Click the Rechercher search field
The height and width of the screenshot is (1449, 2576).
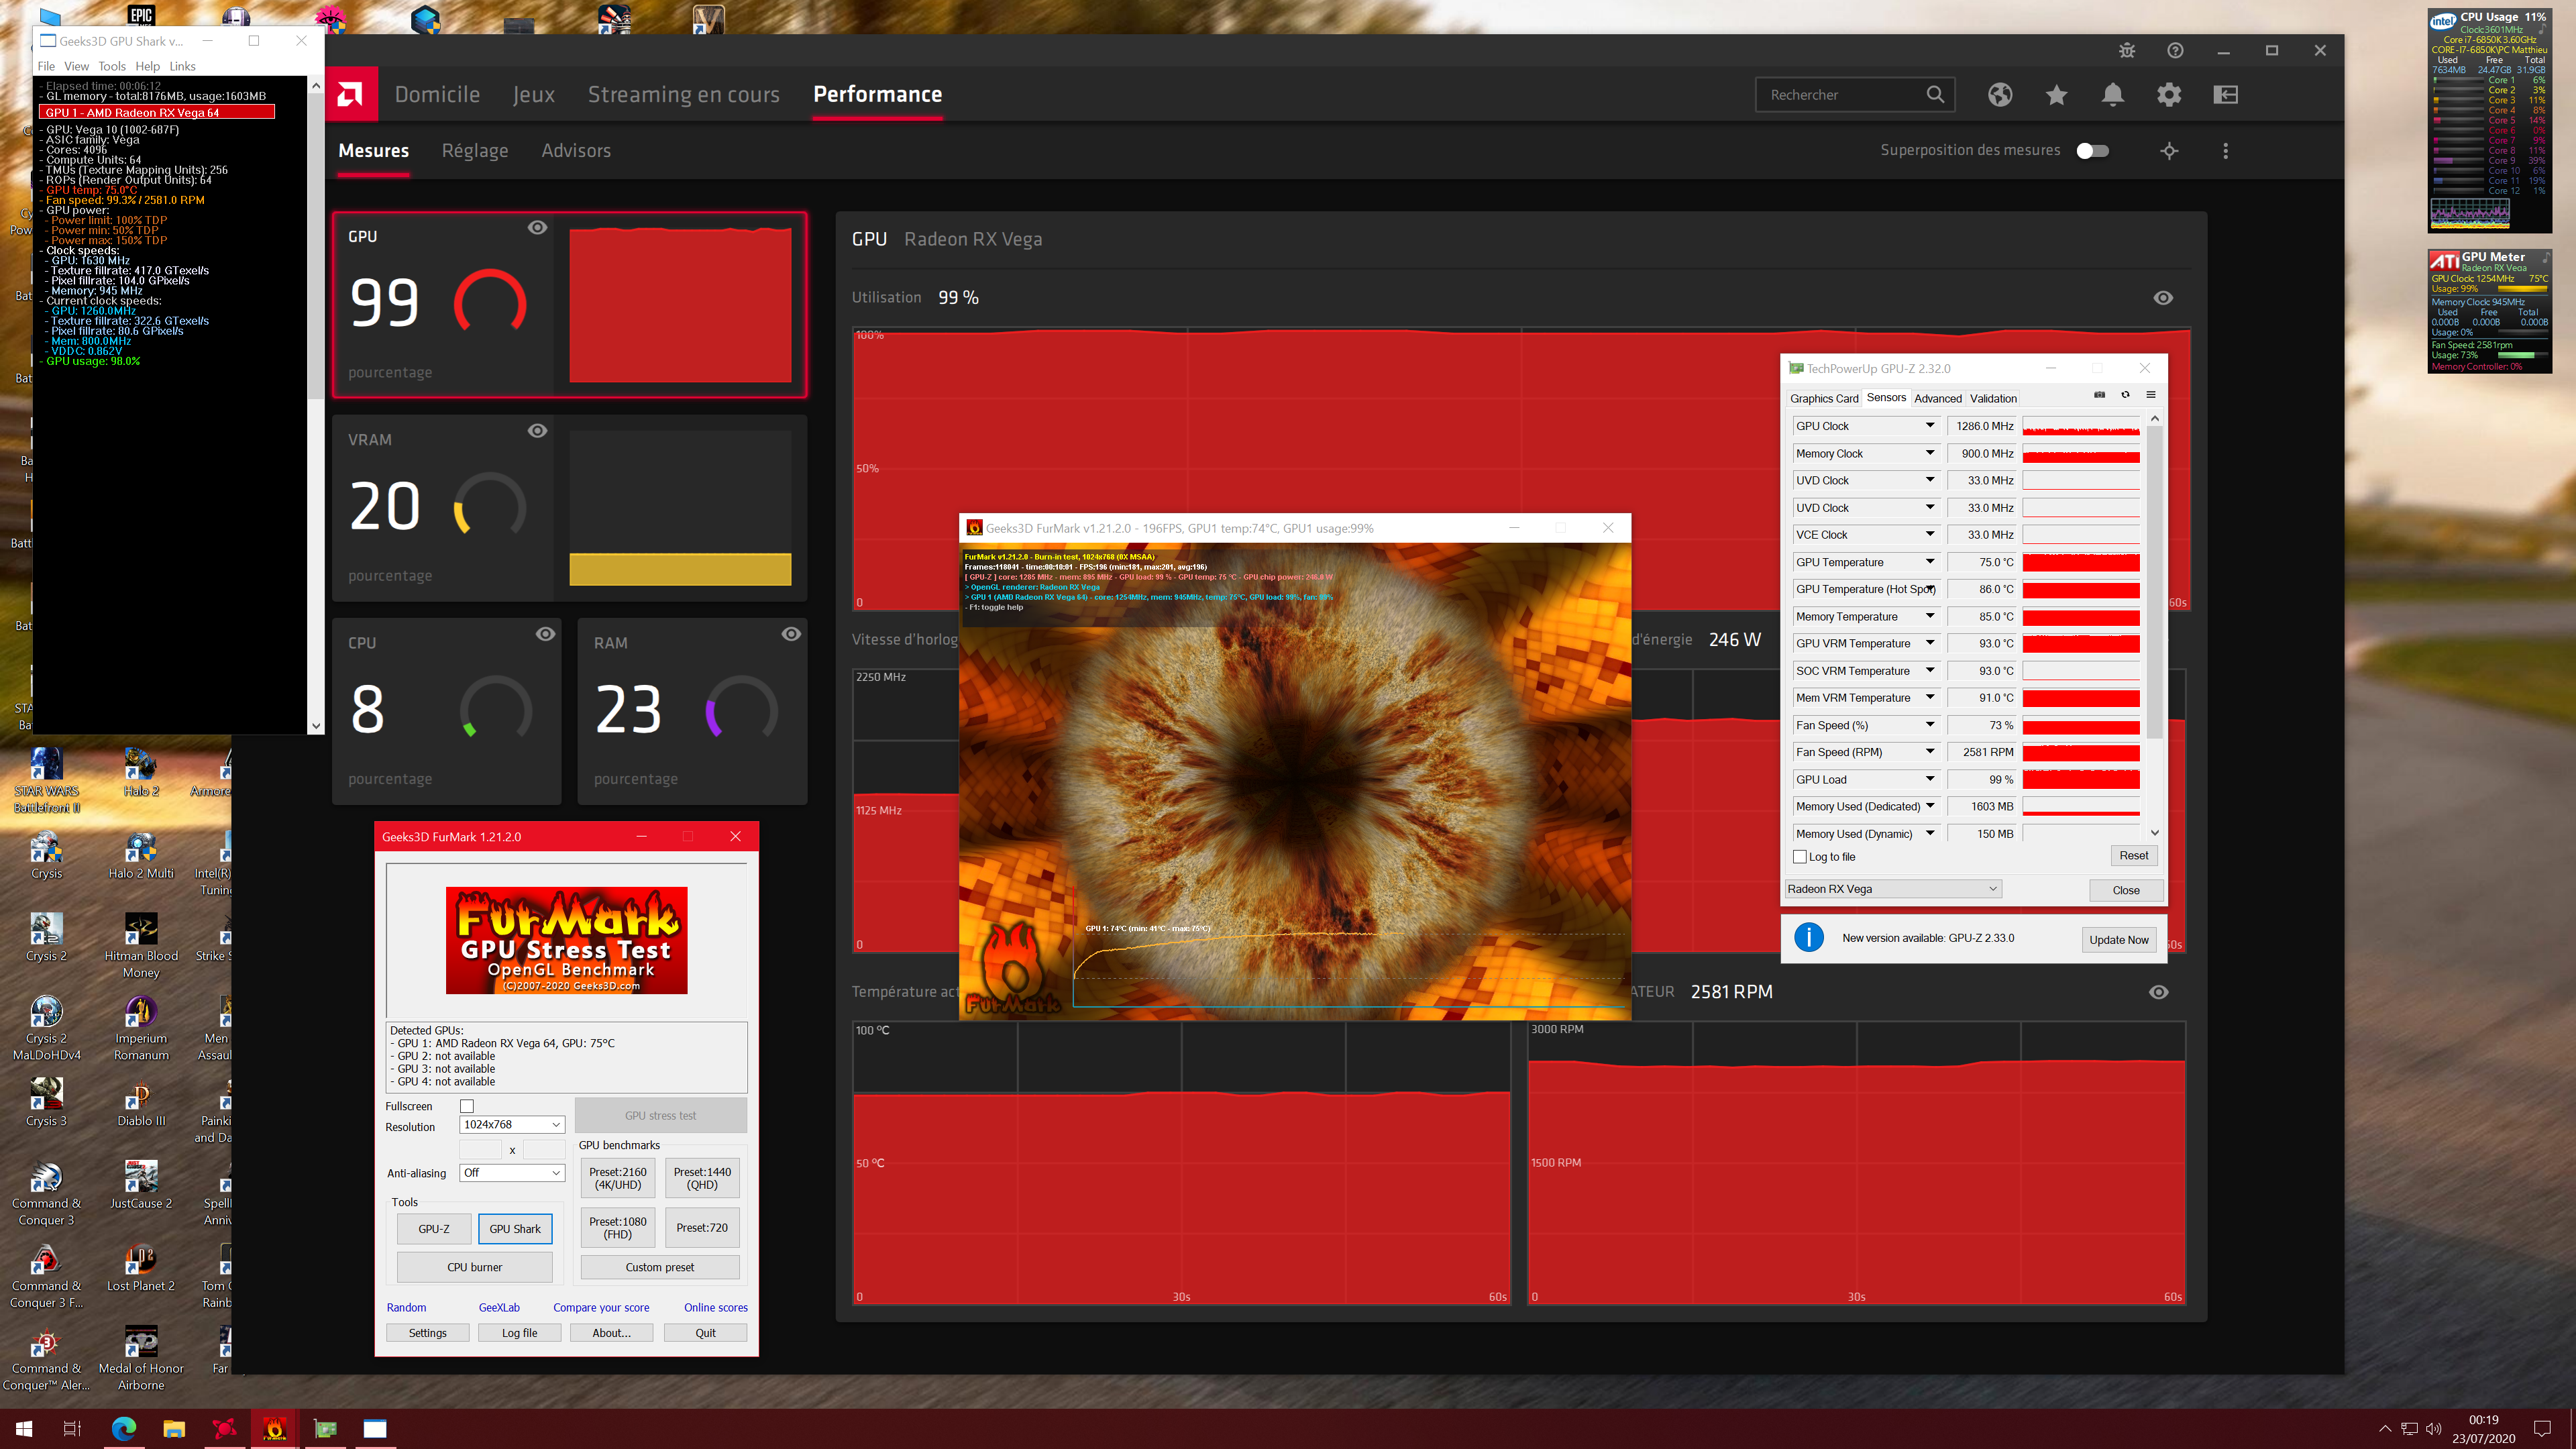[1840, 95]
